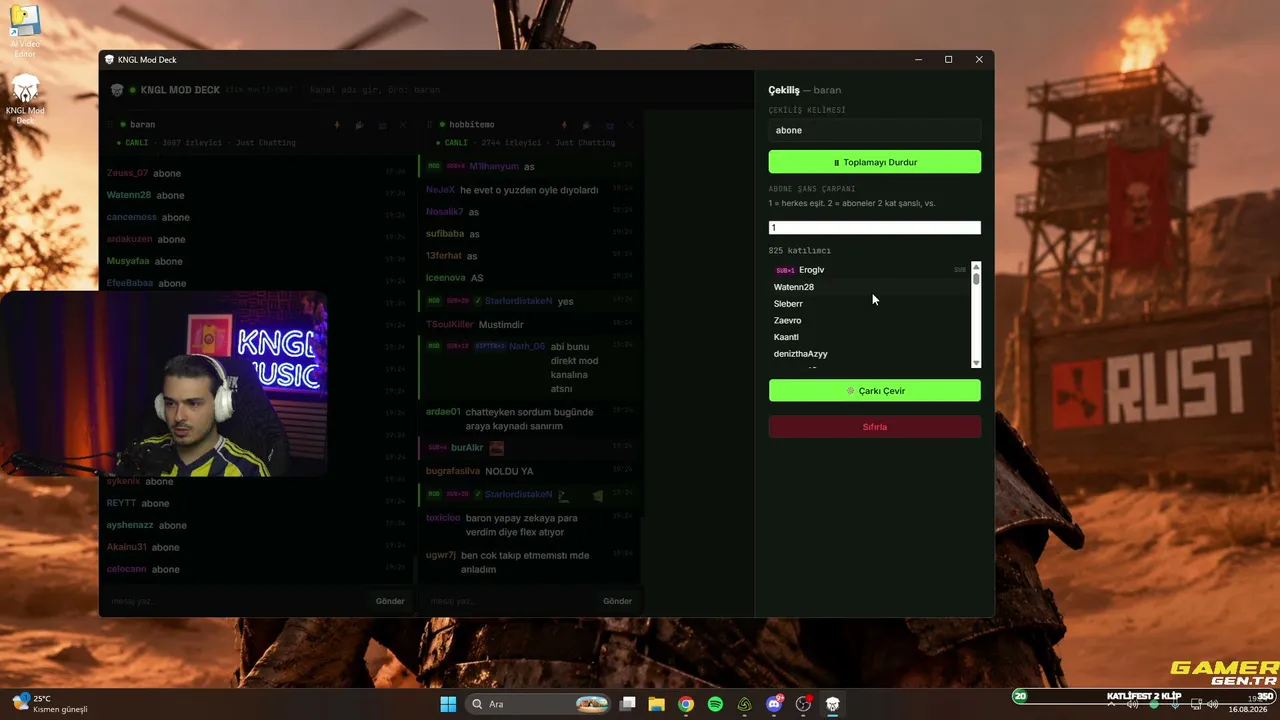Screen dimensions: 1280x720
Task: Open the giveaway icon in hobbitemo column header
Action: (x=586, y=125)
